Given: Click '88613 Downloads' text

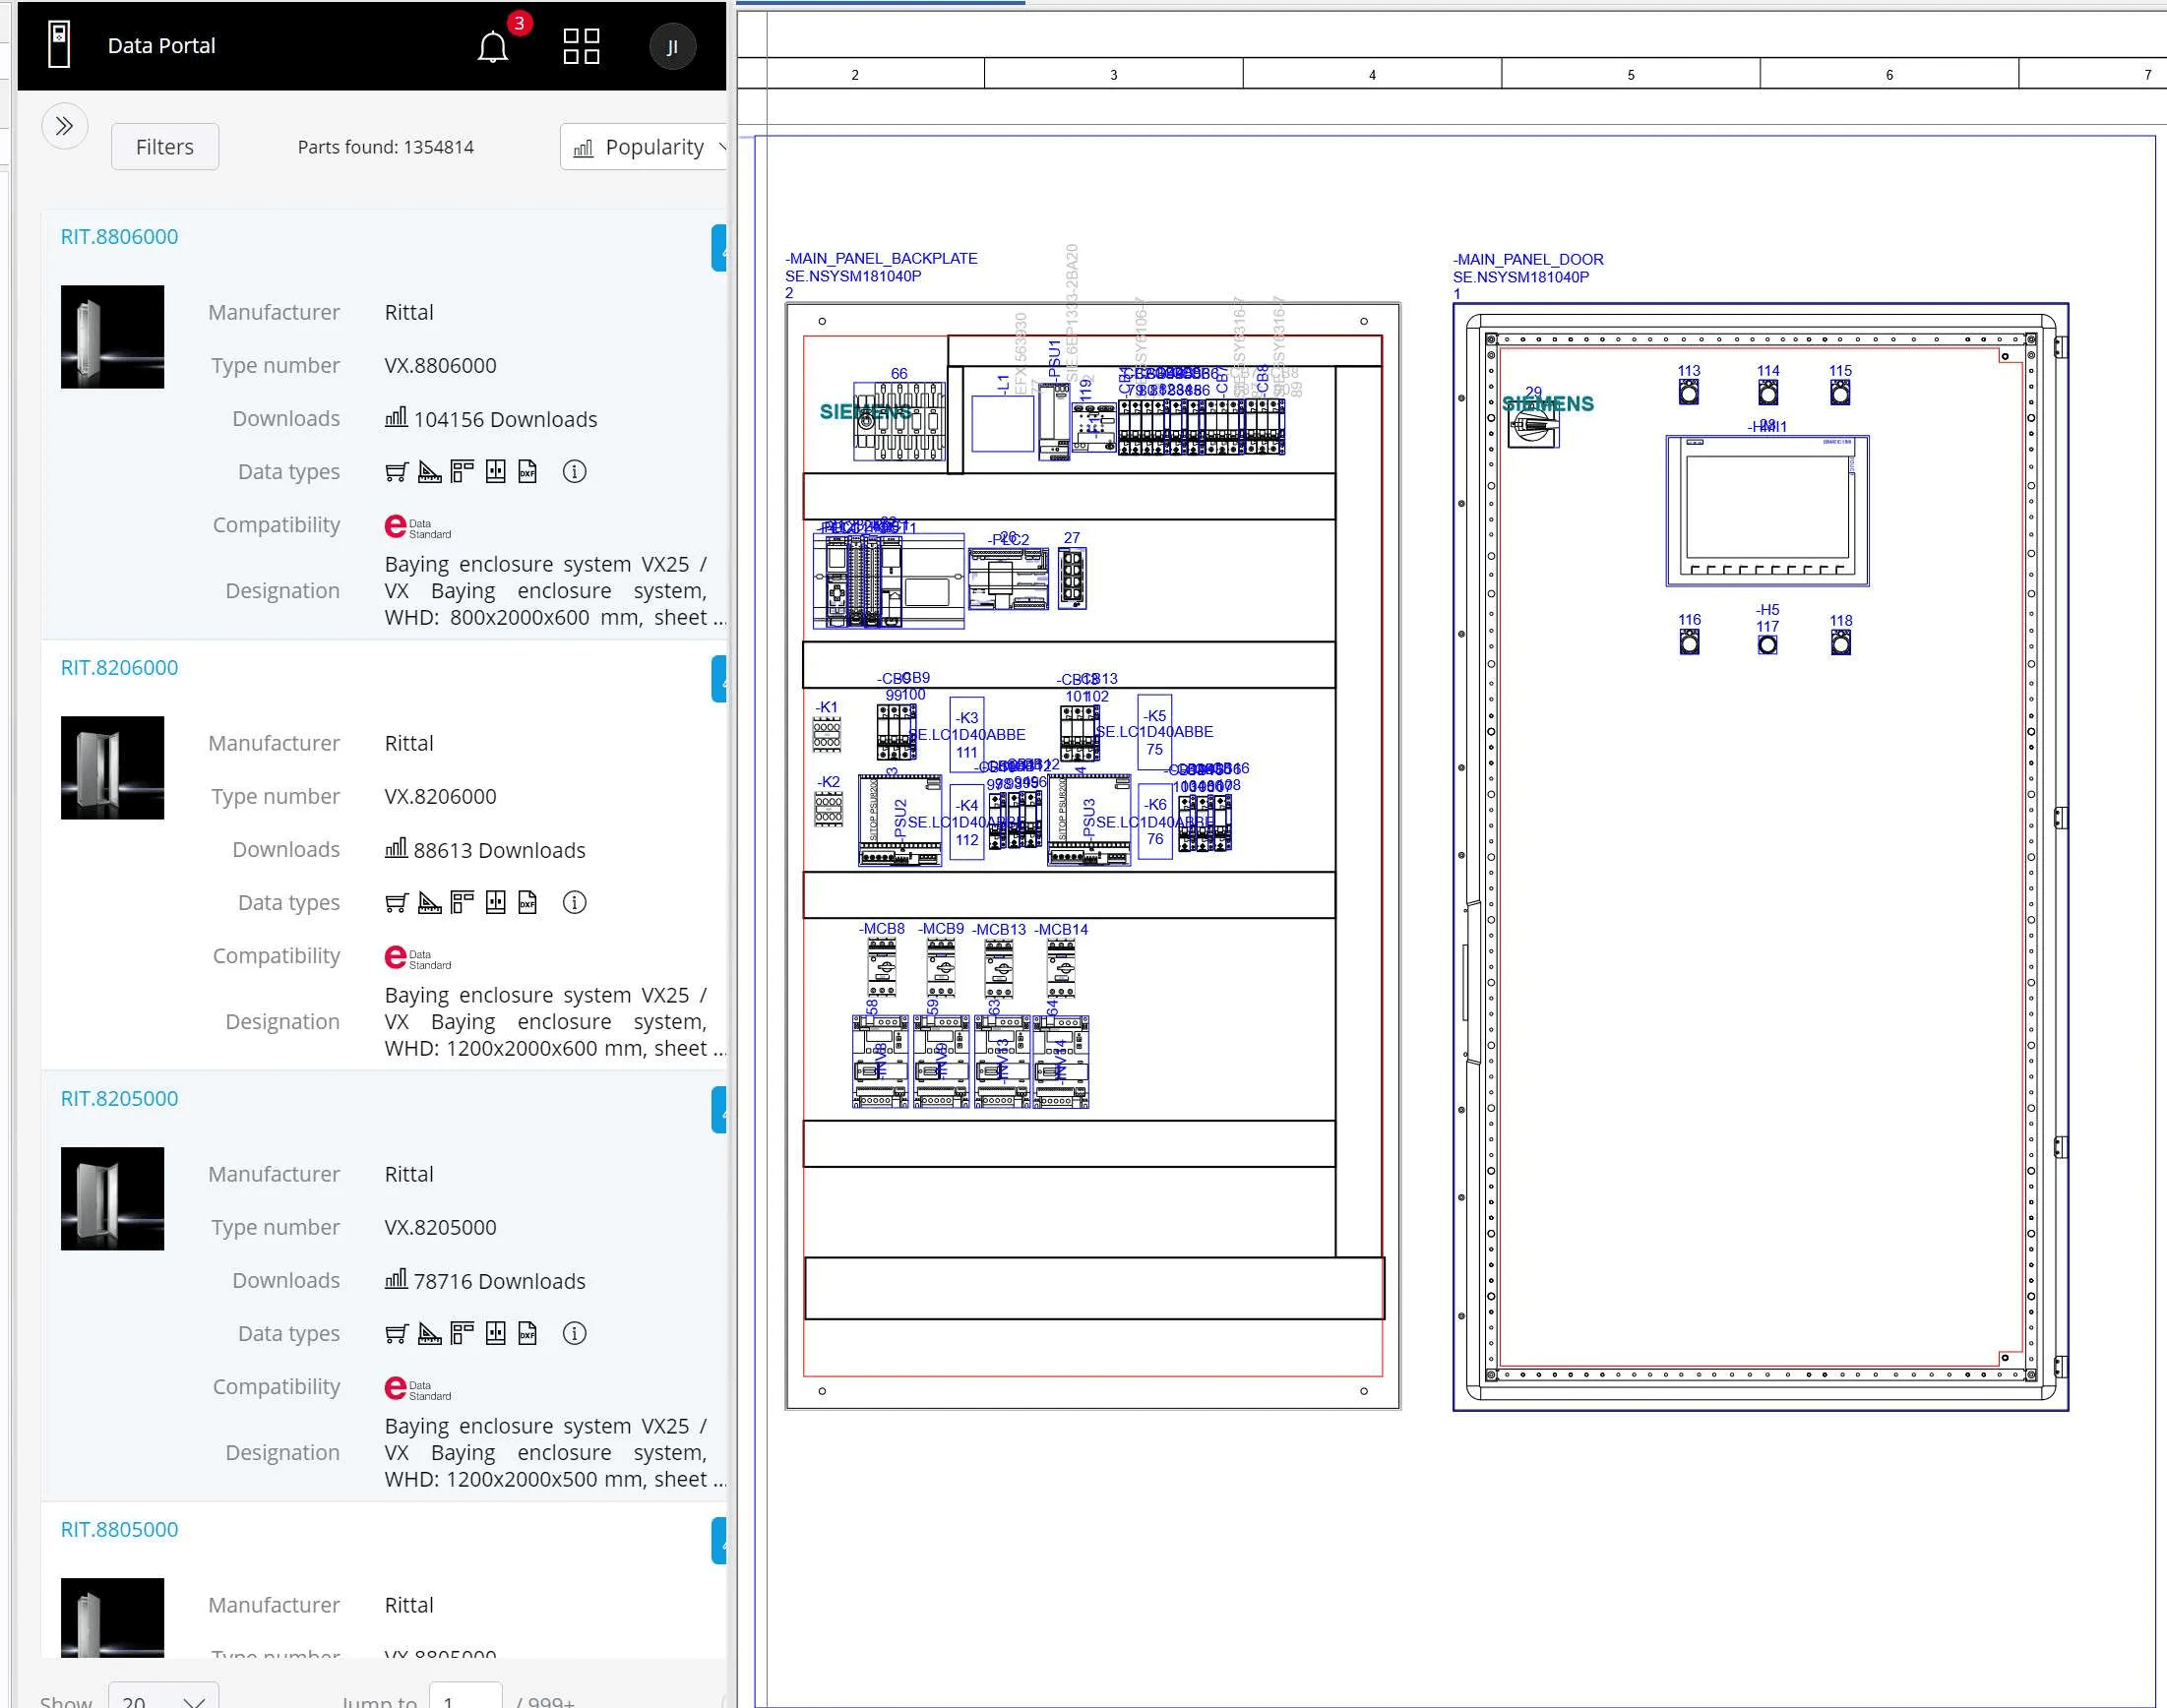Looking at the screenshot, I should (499, 851).
